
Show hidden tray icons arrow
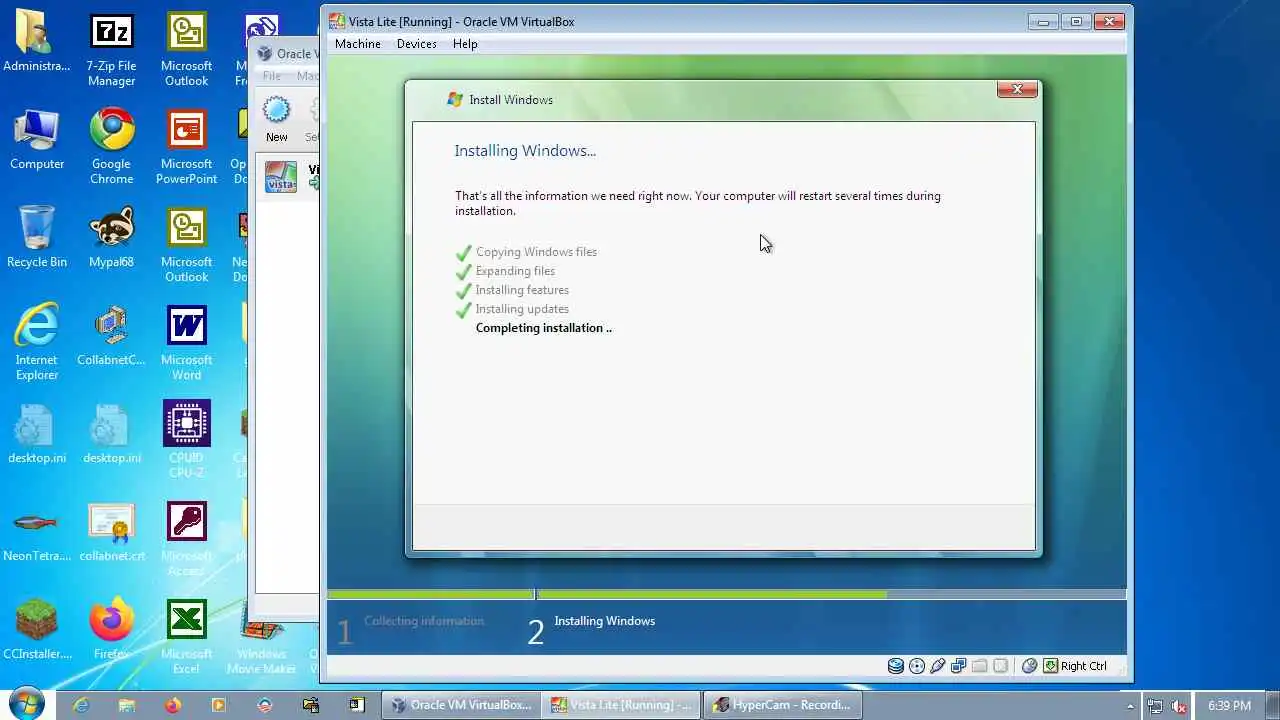point(1133,705)
